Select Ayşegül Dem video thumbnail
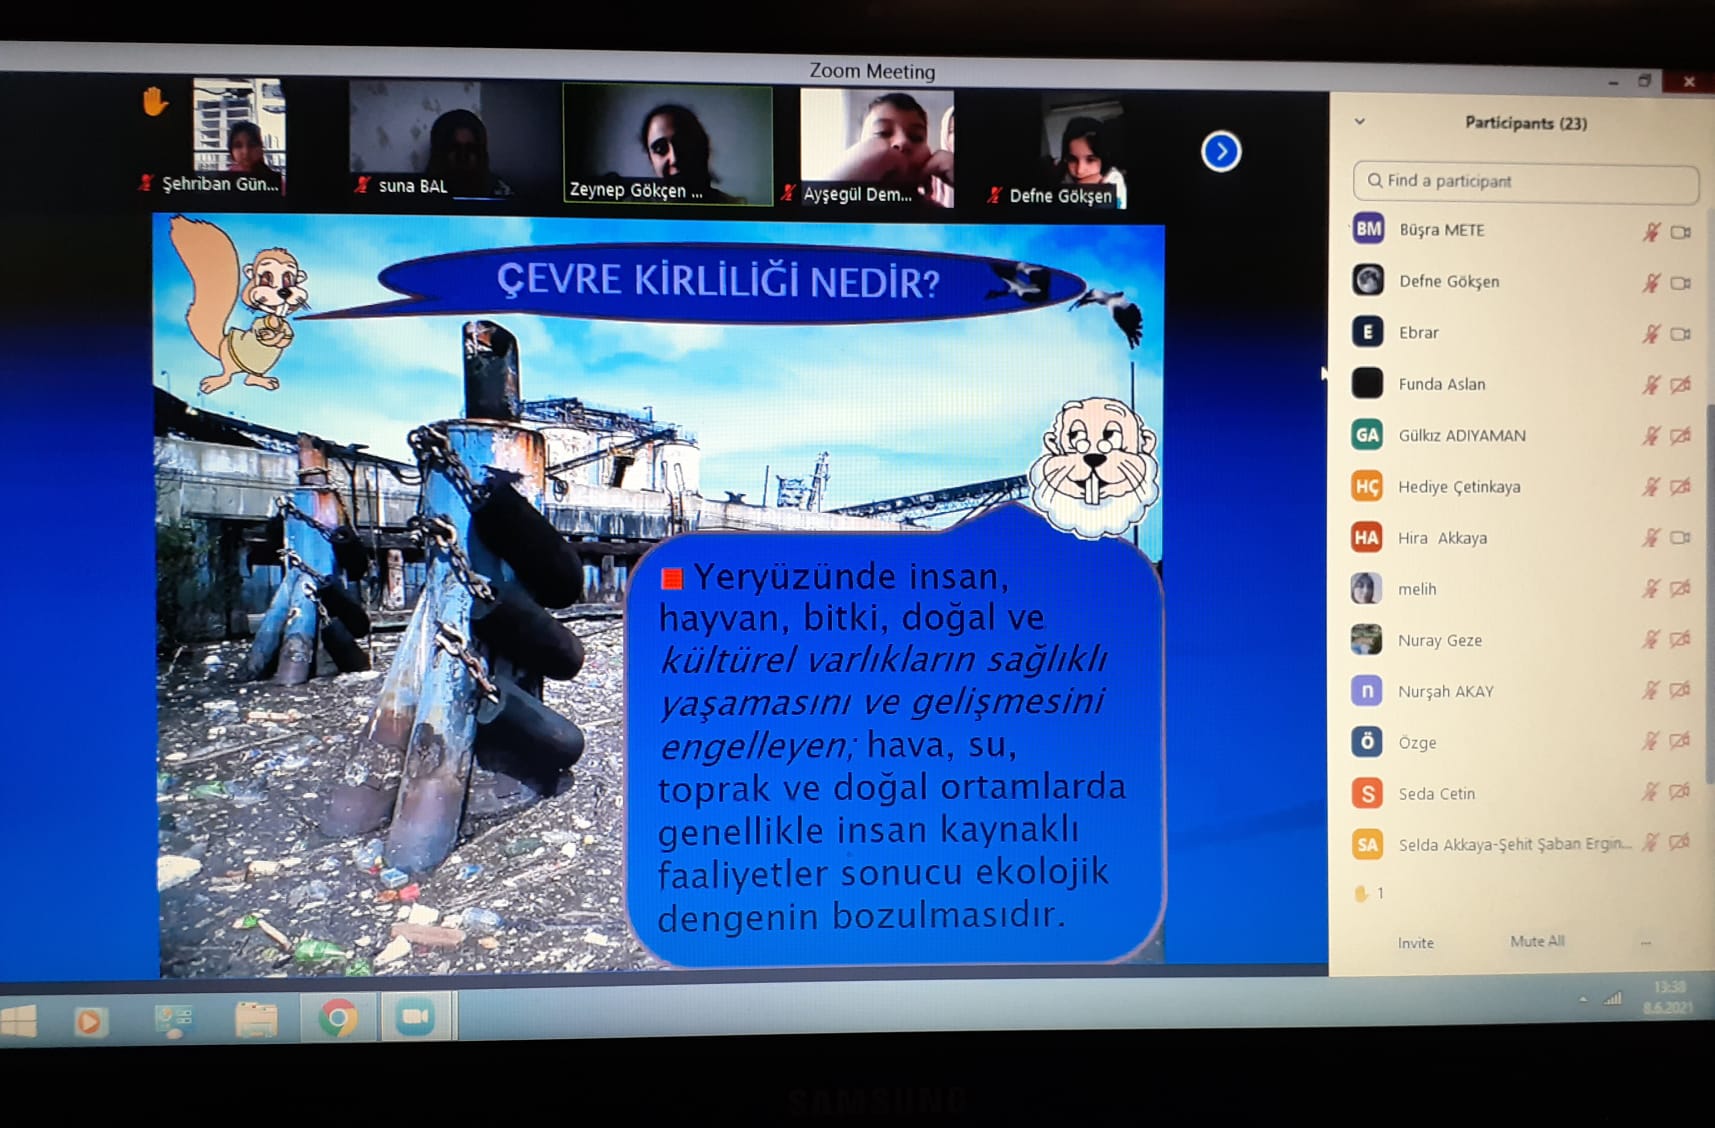The image size is (1715, 1128). pos(876,148)
